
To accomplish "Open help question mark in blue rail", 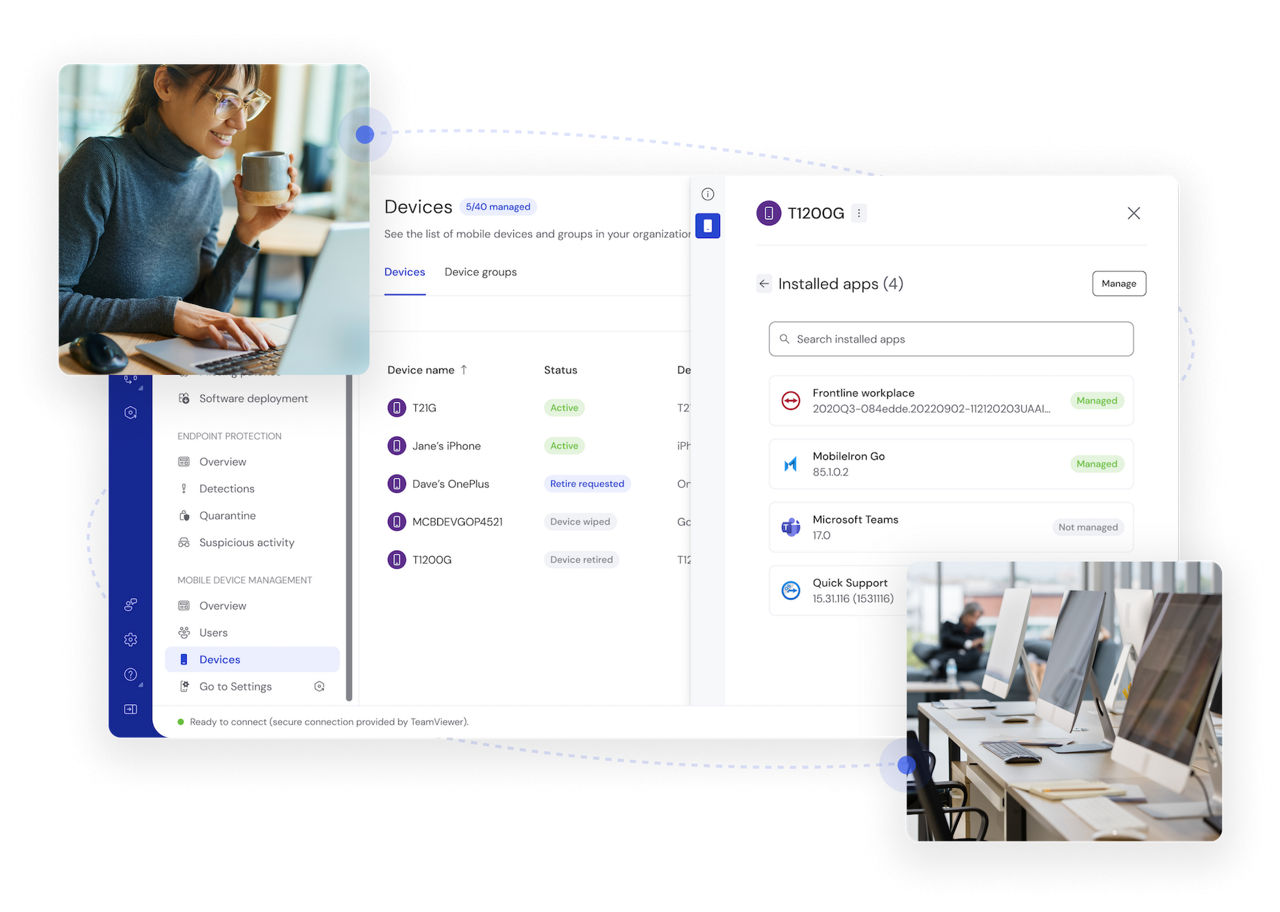I will [130, 675].
